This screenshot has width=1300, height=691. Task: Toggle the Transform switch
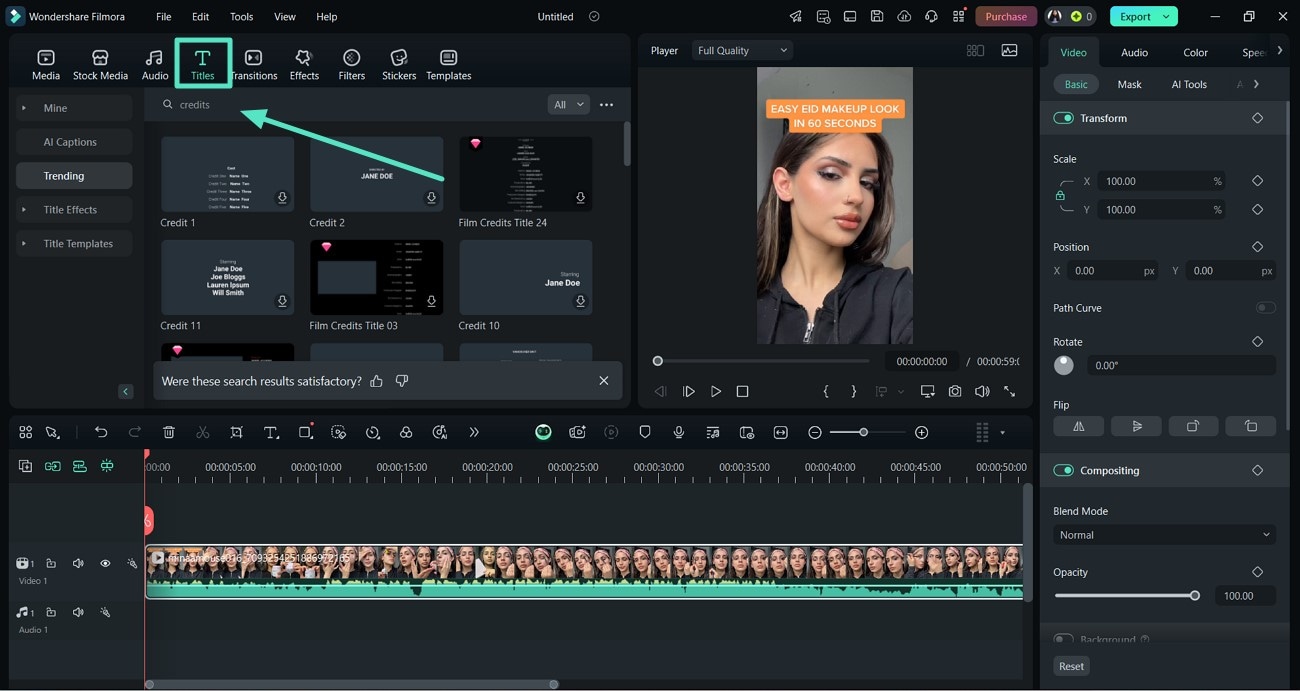click(1063, 118)
